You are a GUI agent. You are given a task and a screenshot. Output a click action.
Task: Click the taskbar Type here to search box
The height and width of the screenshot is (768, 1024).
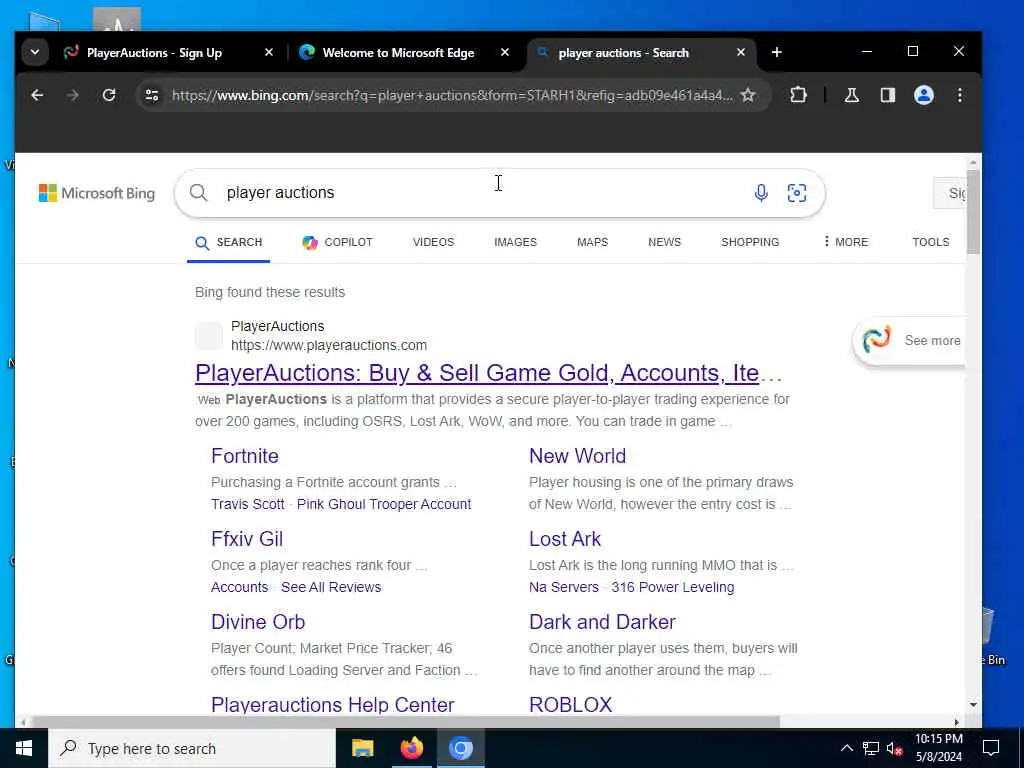point(192,748)
